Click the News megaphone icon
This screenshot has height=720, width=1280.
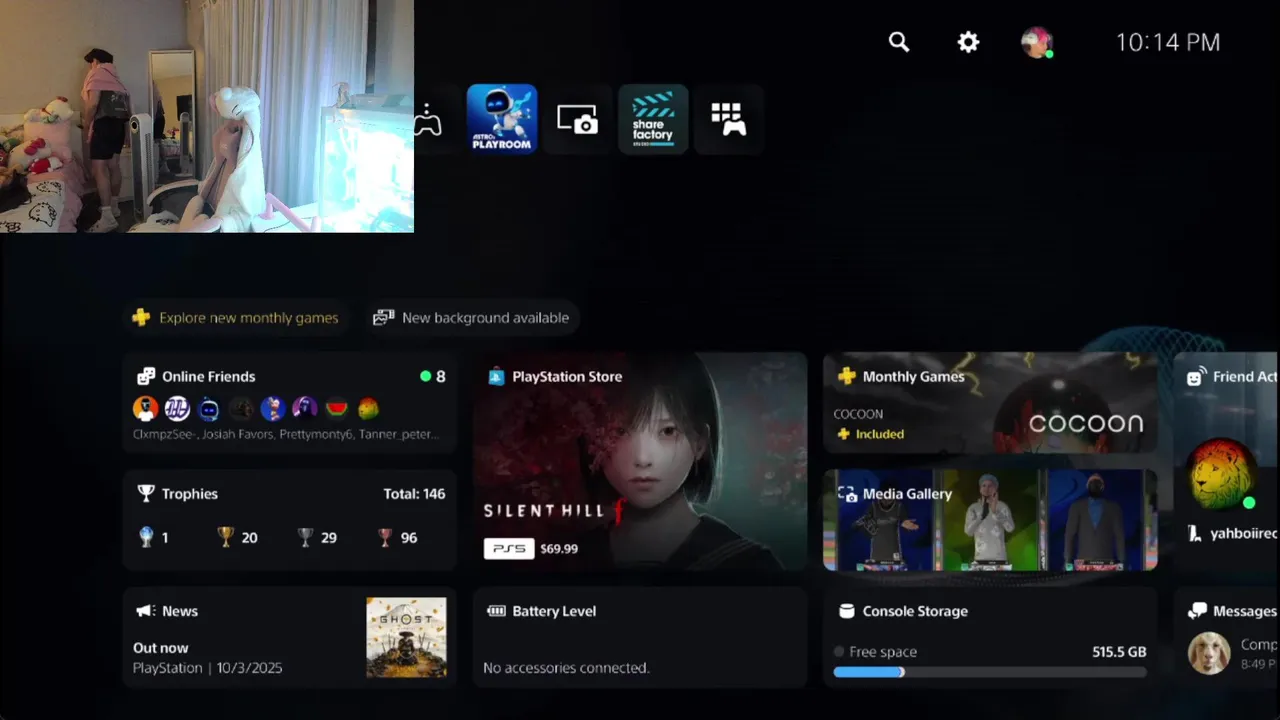coord(146,610)
